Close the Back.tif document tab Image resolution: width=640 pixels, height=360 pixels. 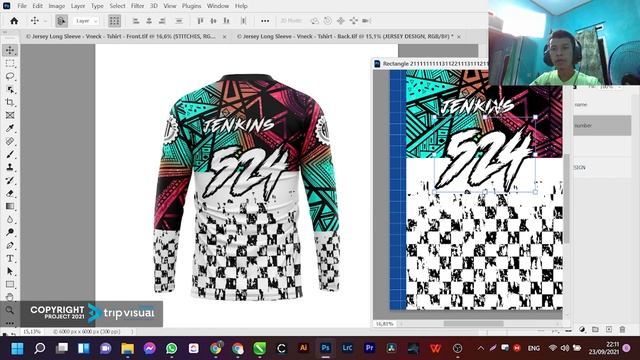coord(459,37)
